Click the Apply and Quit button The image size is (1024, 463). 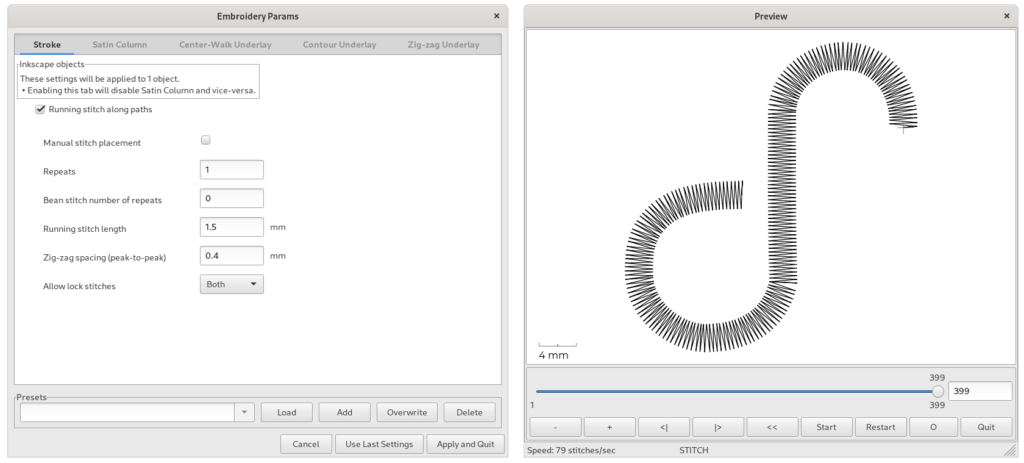point(466,444)
